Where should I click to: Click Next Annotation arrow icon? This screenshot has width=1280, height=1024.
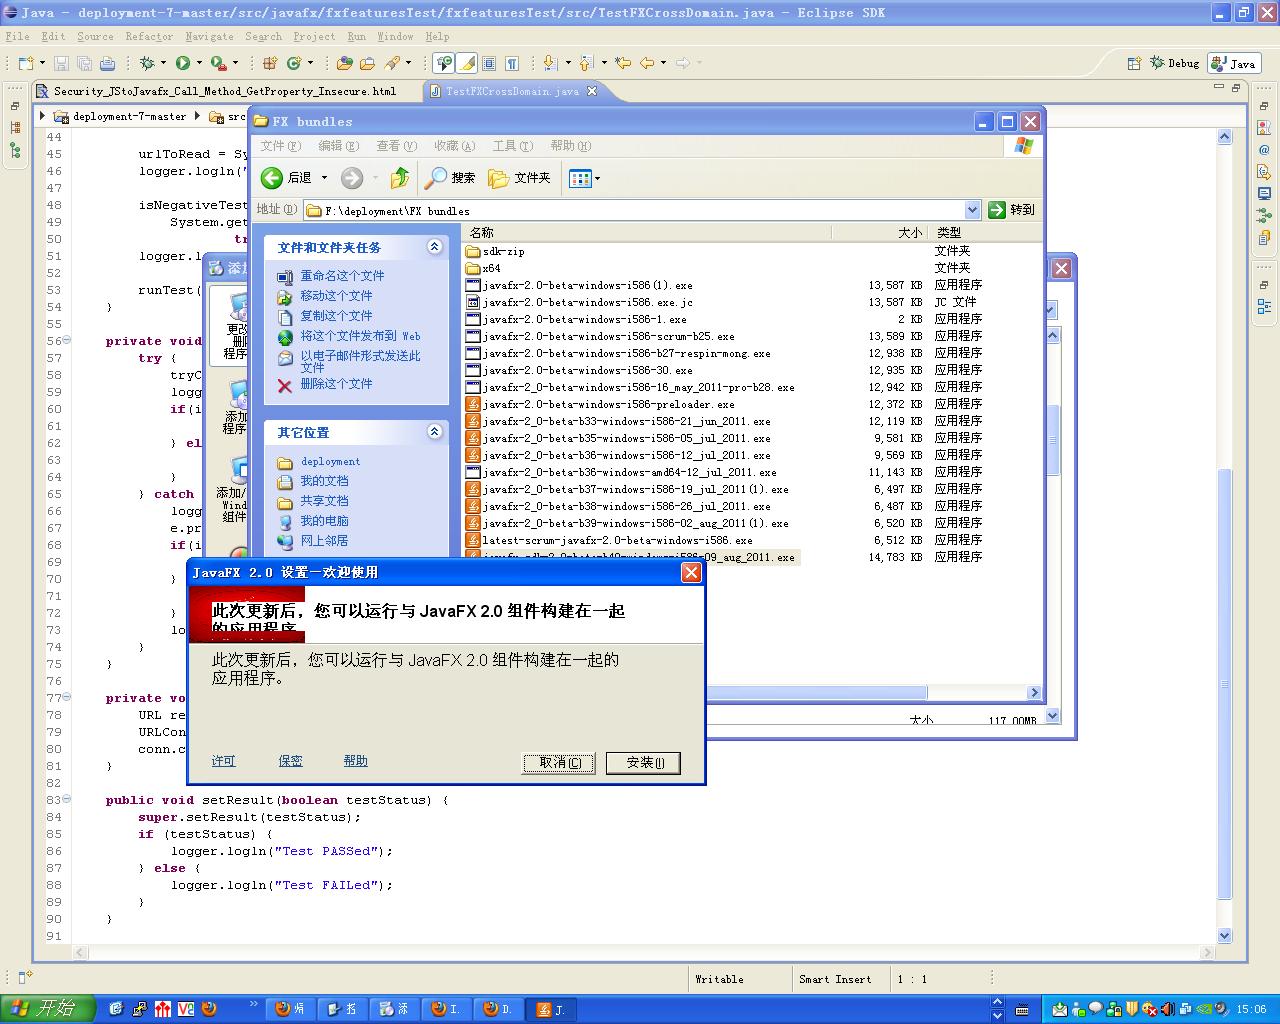(x=549, y=63)
